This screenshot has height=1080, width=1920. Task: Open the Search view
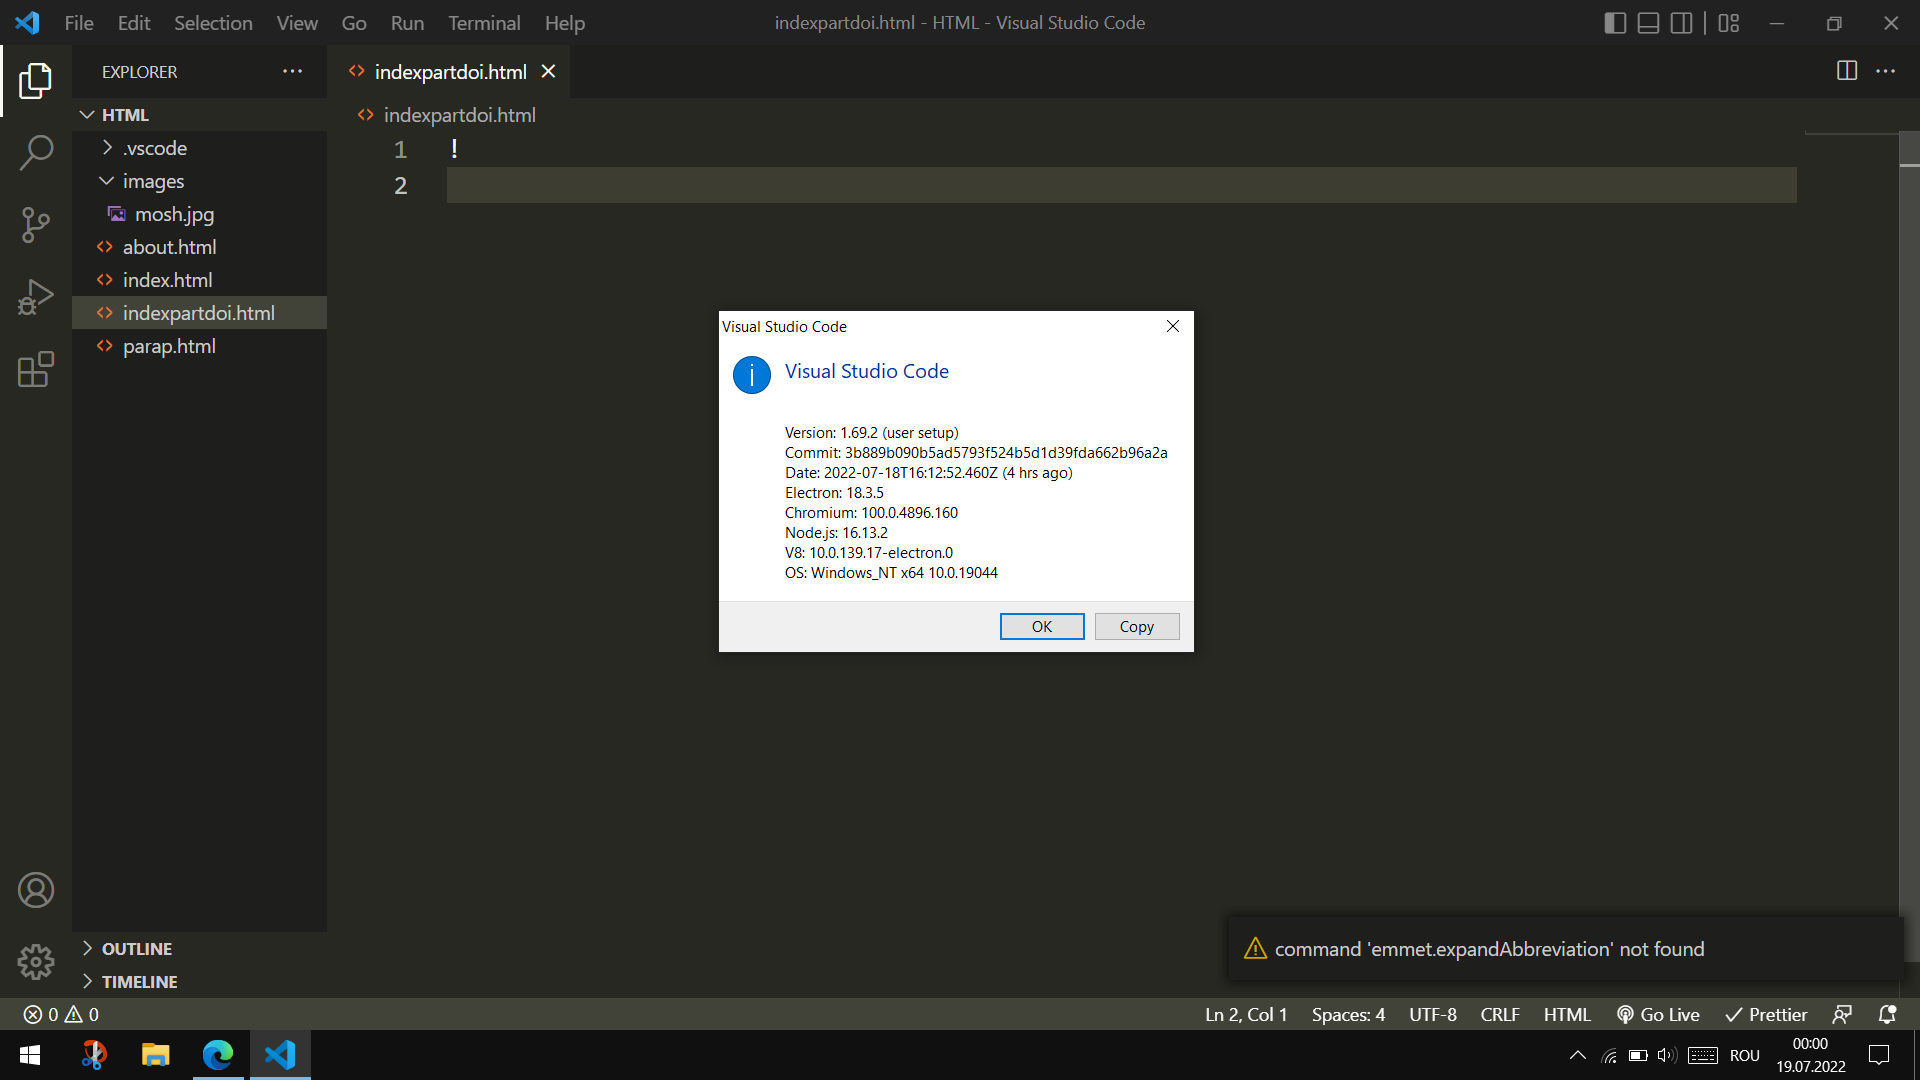click(36, 152)
